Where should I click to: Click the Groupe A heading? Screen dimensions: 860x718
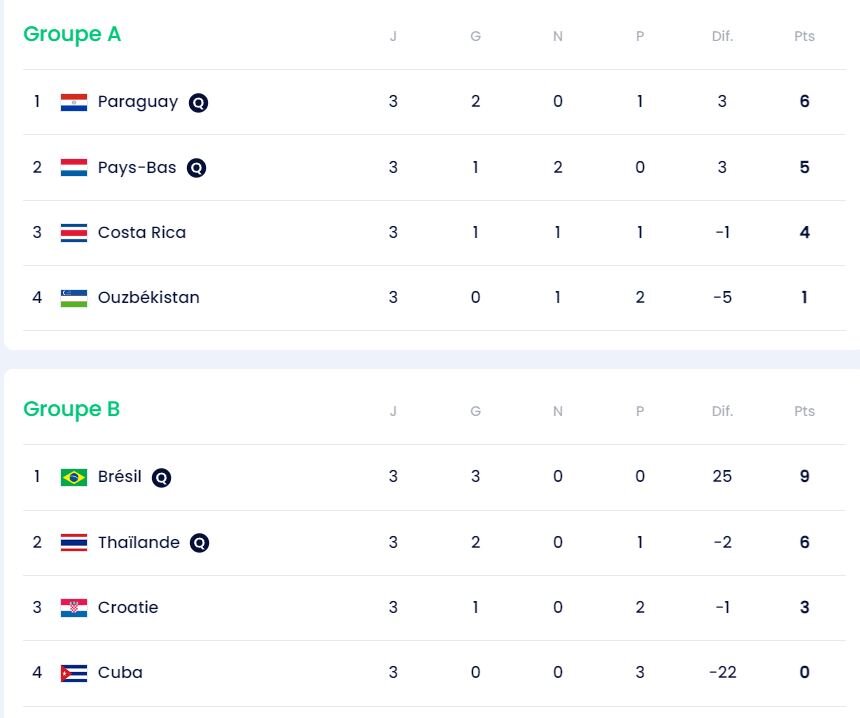72,34
